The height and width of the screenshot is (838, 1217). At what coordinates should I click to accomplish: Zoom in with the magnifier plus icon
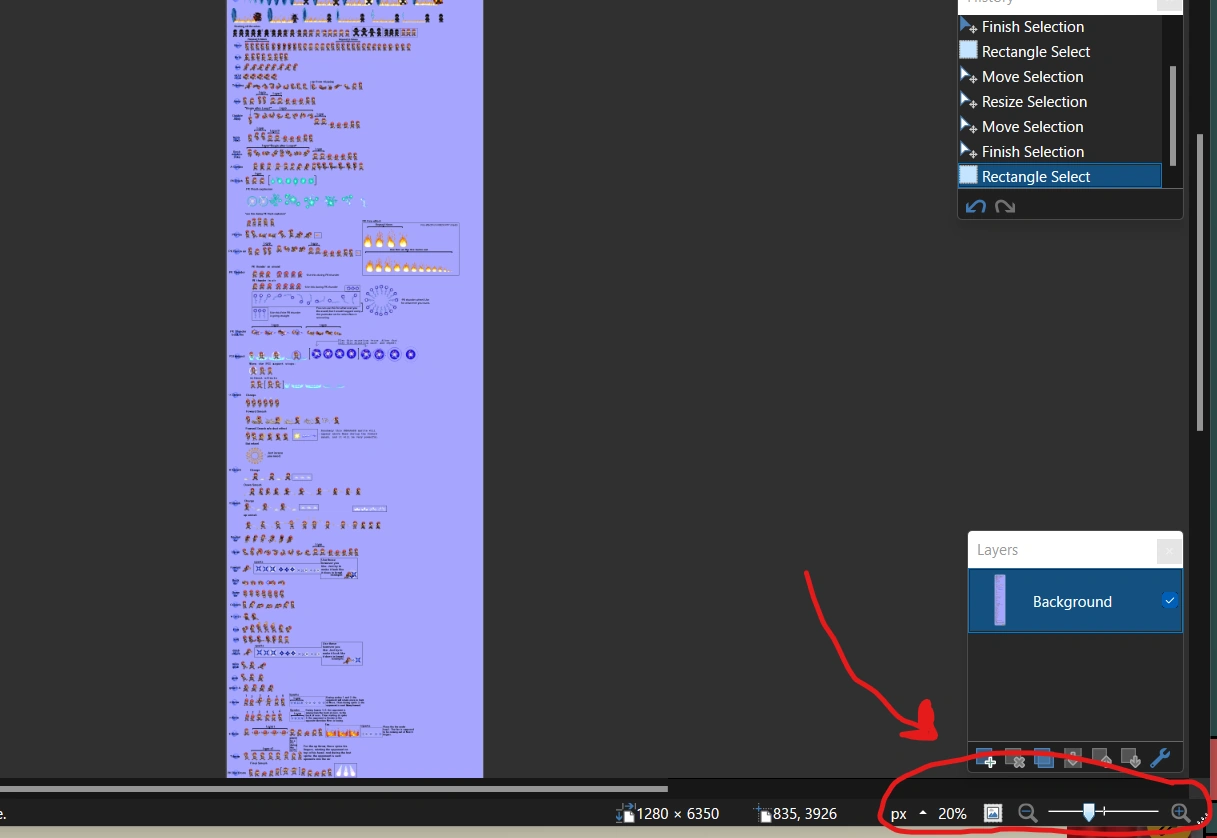[x=1180, y=813]
